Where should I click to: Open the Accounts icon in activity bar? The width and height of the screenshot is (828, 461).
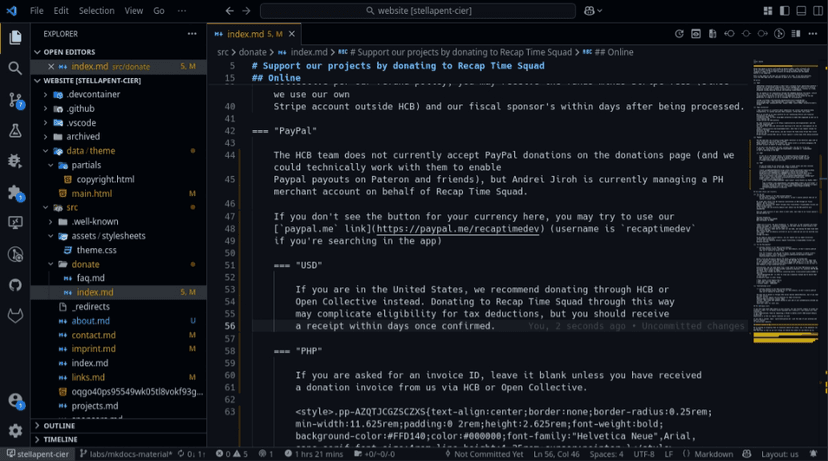click(x=15, y=400)
